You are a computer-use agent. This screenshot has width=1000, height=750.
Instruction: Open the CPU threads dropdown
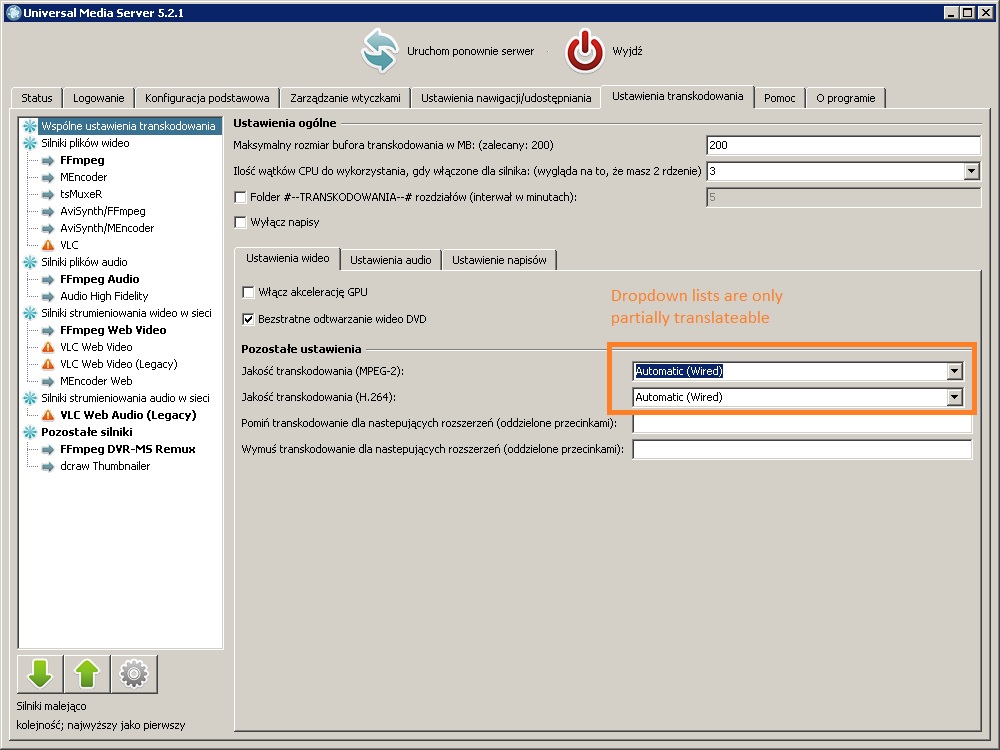point(971,171)
